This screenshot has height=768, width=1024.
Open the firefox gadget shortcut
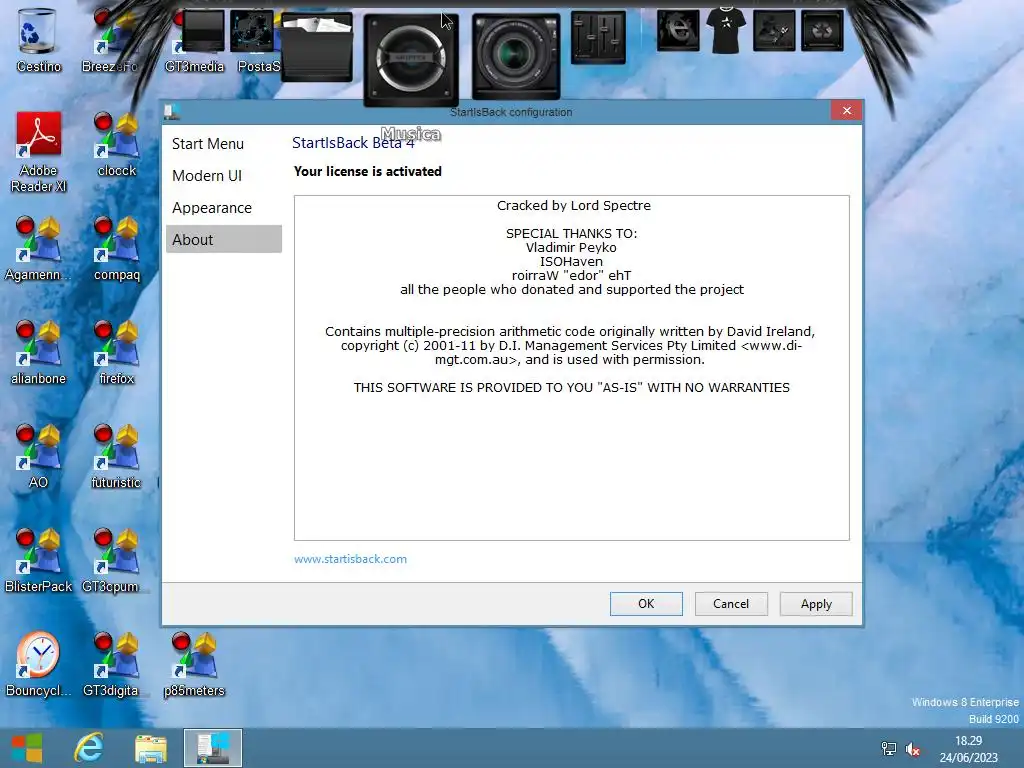click(116, 352)
